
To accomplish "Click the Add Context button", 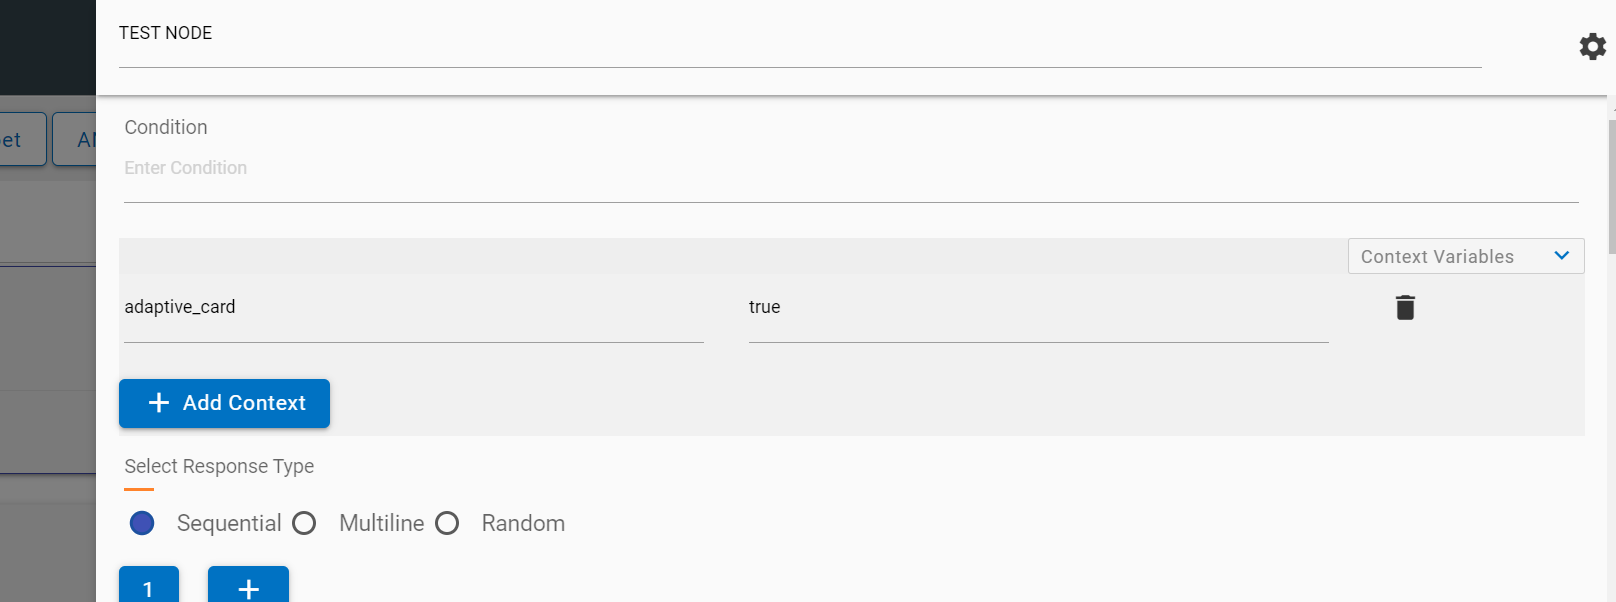I will [224, 403].
